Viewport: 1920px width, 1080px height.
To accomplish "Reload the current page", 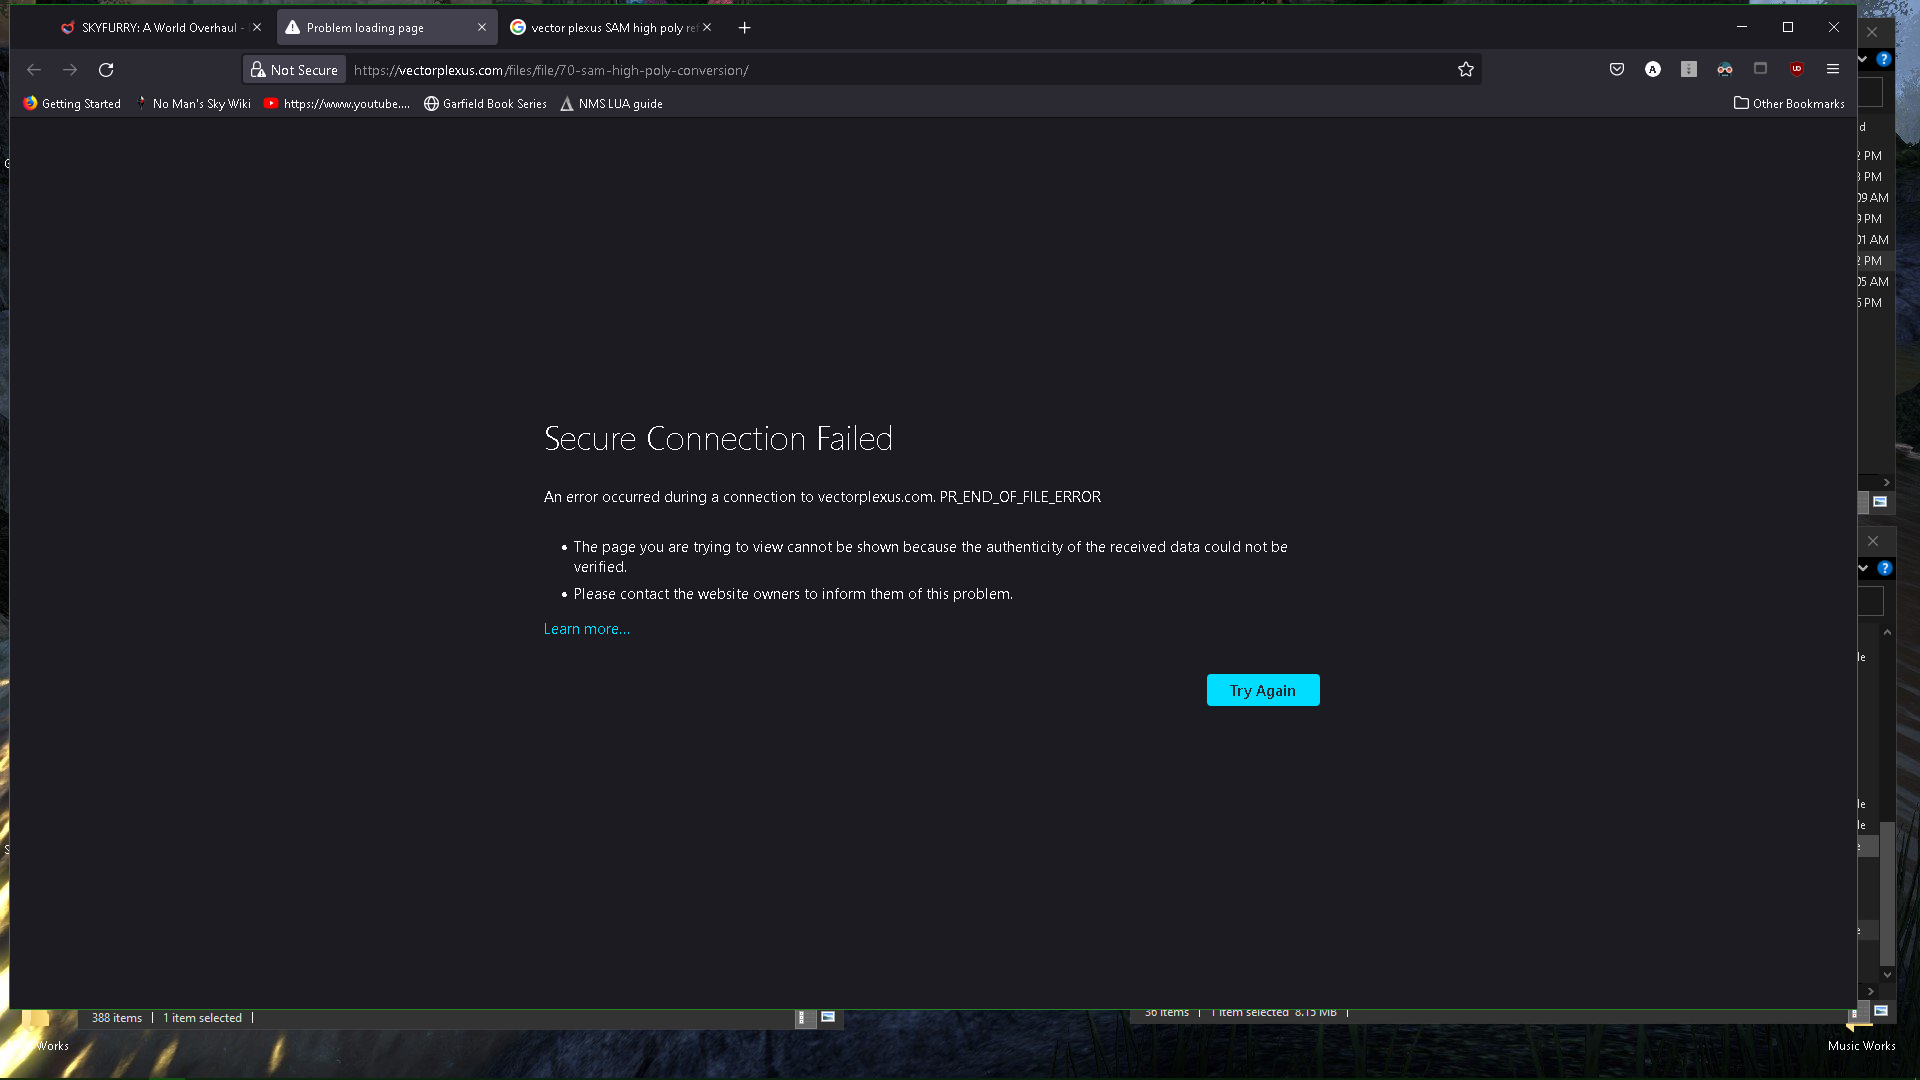I will click(106, 69).
